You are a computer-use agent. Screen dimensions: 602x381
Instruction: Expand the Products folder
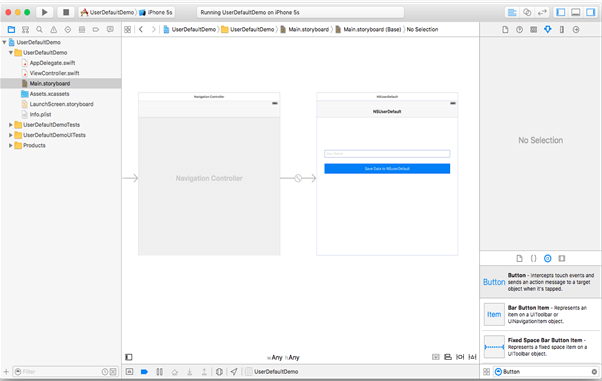pyautogui.click(x=11, y=146)
